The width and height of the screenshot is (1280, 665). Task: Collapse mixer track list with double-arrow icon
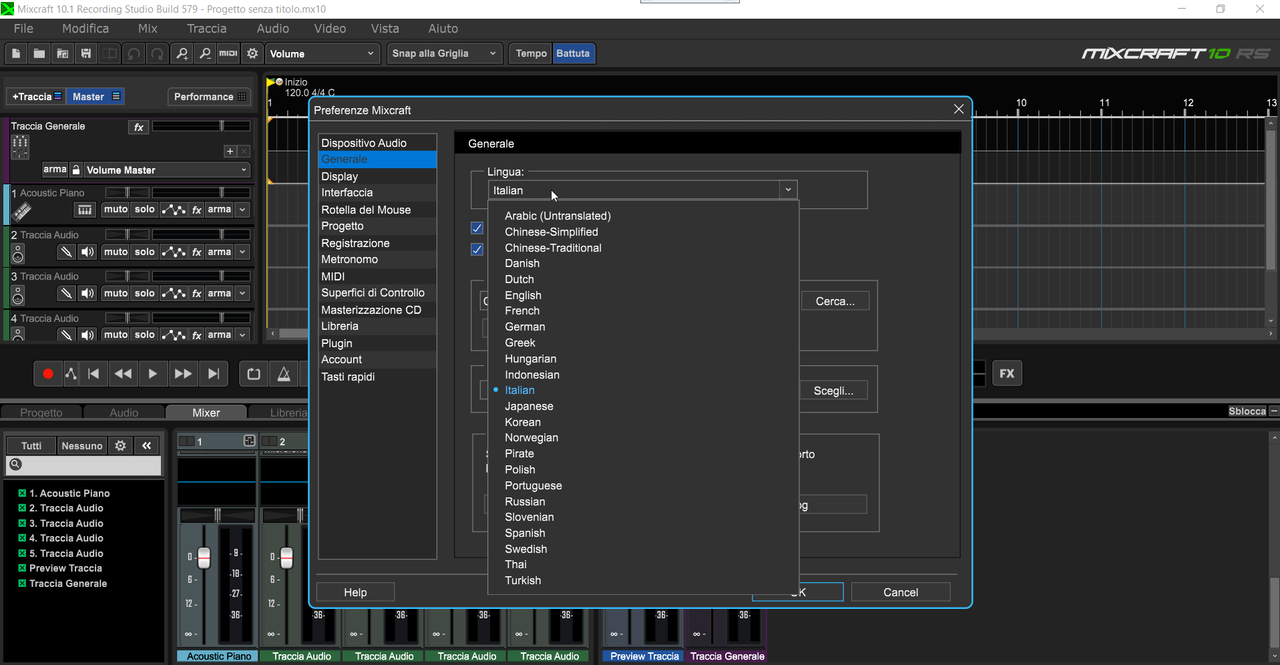pyautogui.click(x=147, y=446)
